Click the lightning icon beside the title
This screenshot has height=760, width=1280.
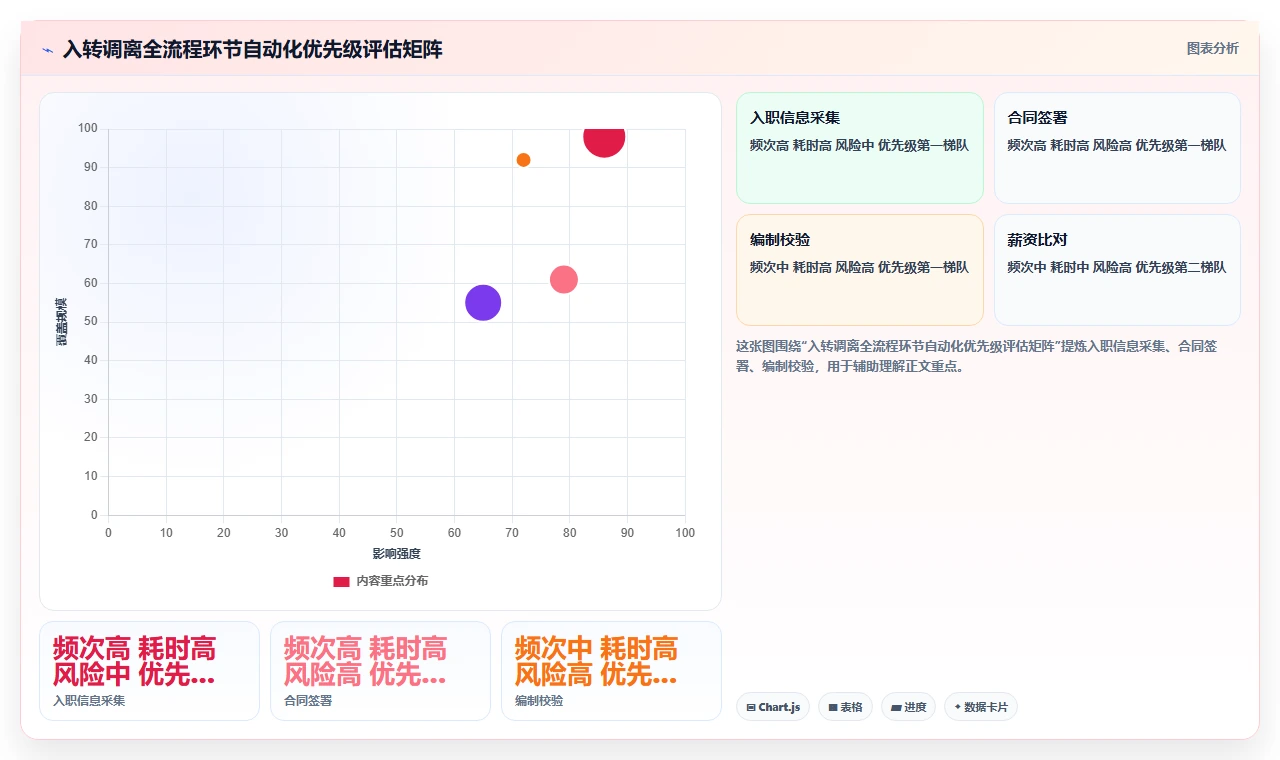coord(47,50)
